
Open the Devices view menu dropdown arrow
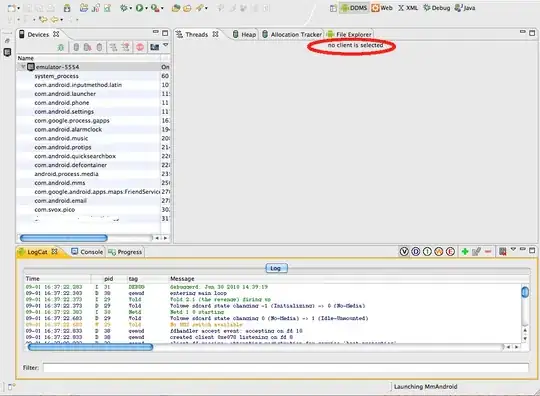point(166,45)
